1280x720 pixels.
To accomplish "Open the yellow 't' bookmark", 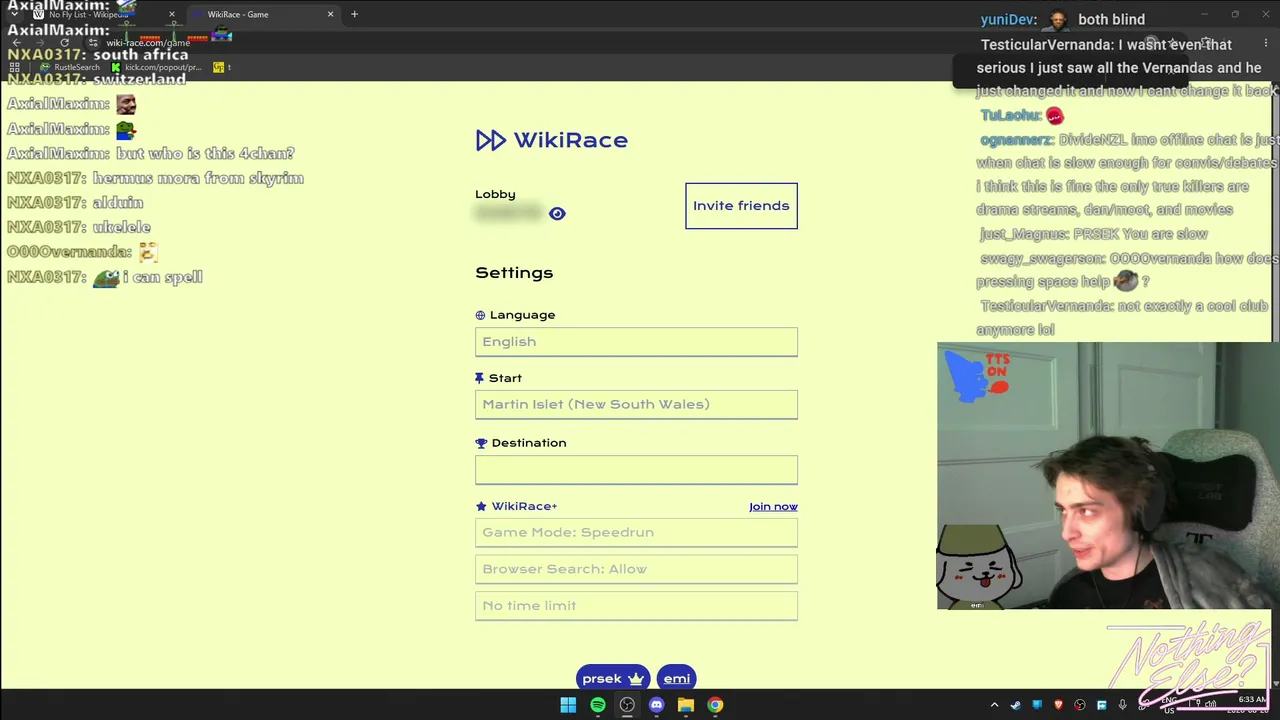I will [x=221, y=67].
